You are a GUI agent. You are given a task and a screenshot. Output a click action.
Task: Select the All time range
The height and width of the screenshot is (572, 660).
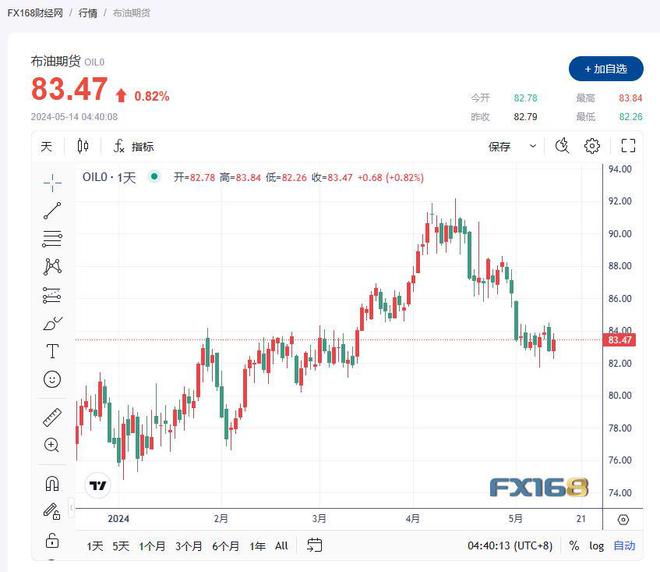point(281,546)
